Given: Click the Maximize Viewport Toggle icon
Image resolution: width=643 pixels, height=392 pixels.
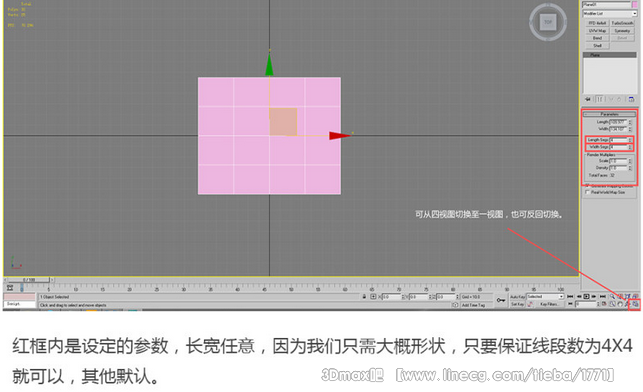Looking at the screenshot, I should tap(635, 304).
